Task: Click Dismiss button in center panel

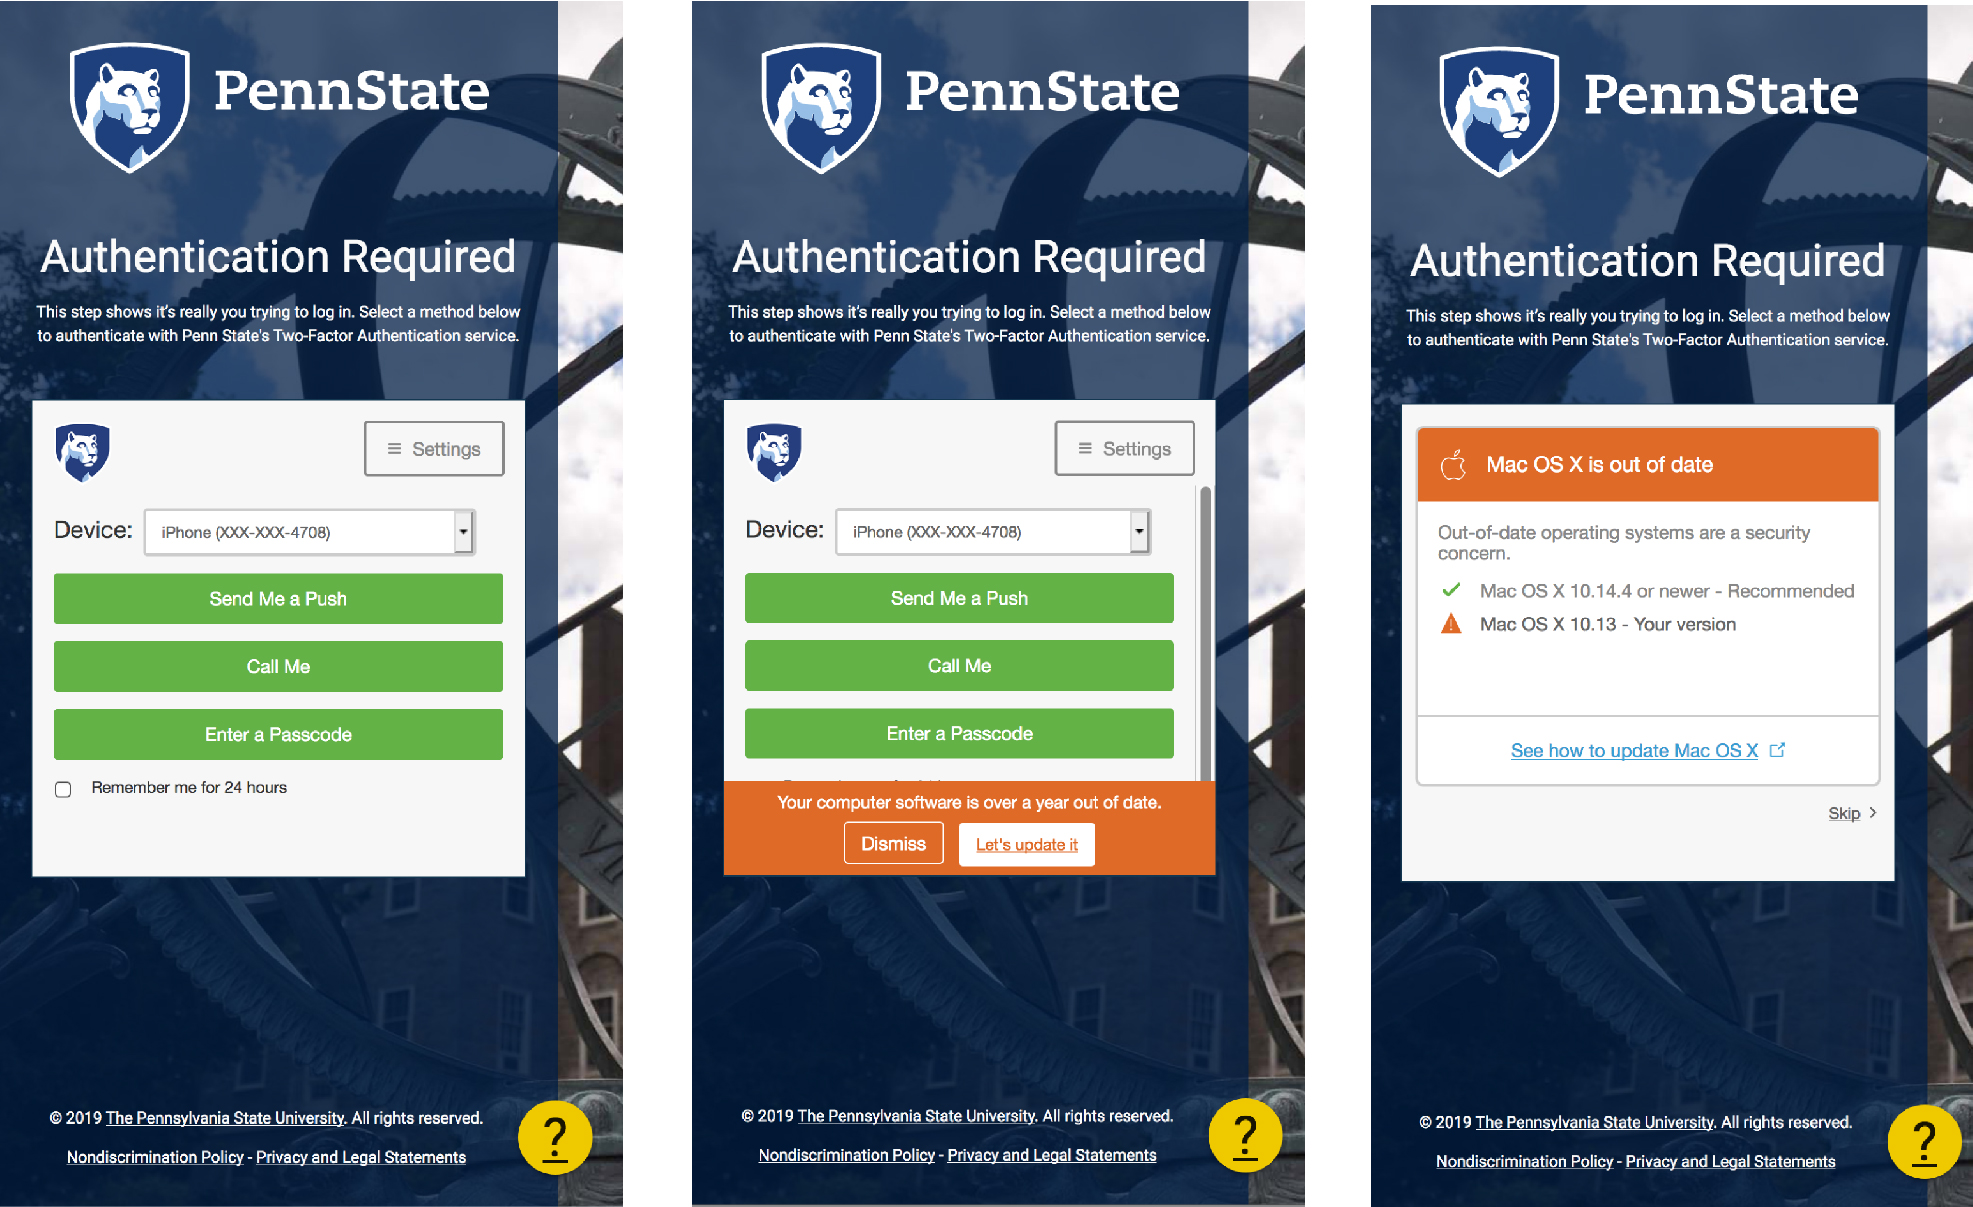Action: [892, 843]
